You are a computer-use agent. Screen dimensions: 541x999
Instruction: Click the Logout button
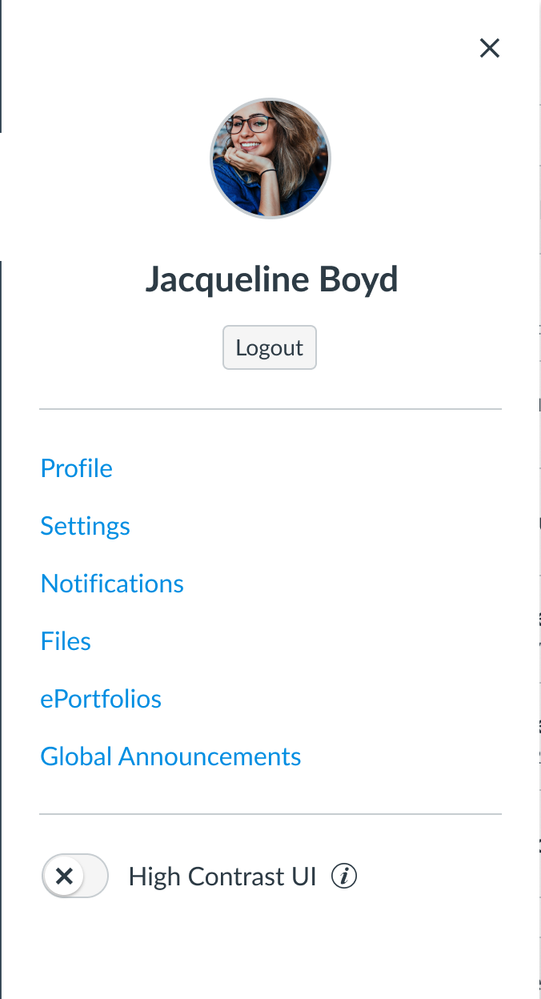(x=270, y=347)
